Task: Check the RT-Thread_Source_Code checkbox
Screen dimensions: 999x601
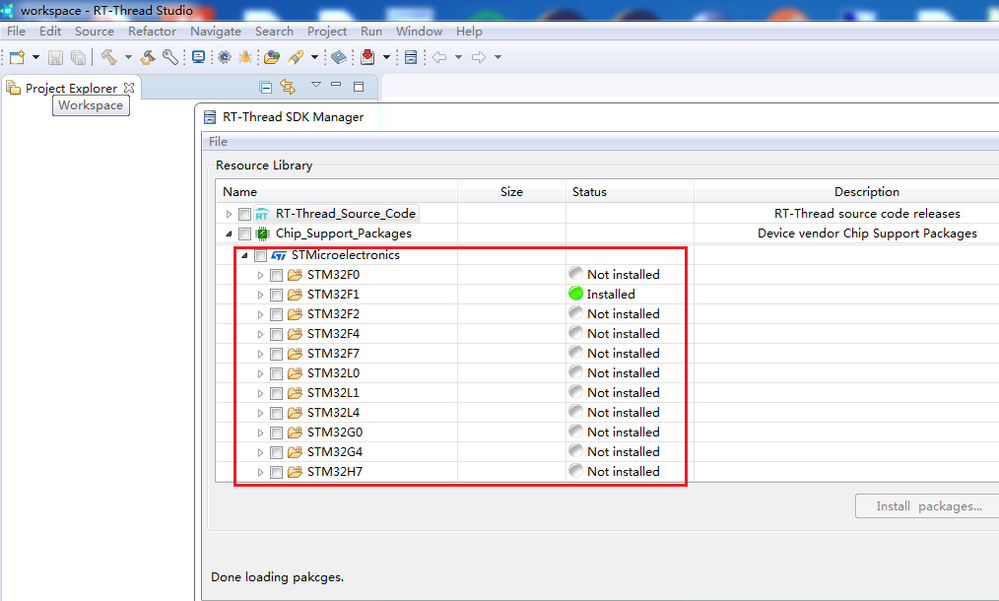Action: pos(245,214)
